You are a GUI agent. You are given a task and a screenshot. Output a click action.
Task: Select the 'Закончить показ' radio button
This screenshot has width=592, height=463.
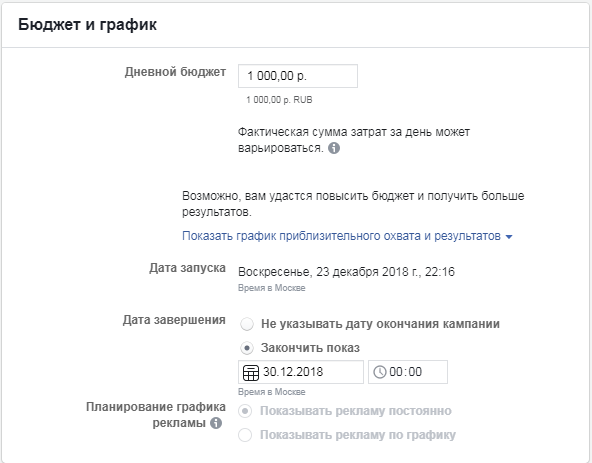[247, 348]
